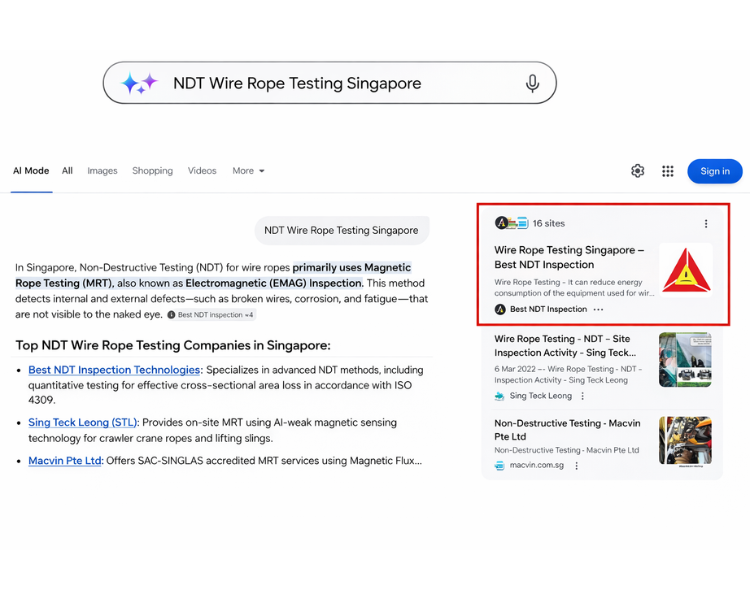
Task: Expand the Best NDT Inspection +4 sources chip
Action: (x=210, y=315)
